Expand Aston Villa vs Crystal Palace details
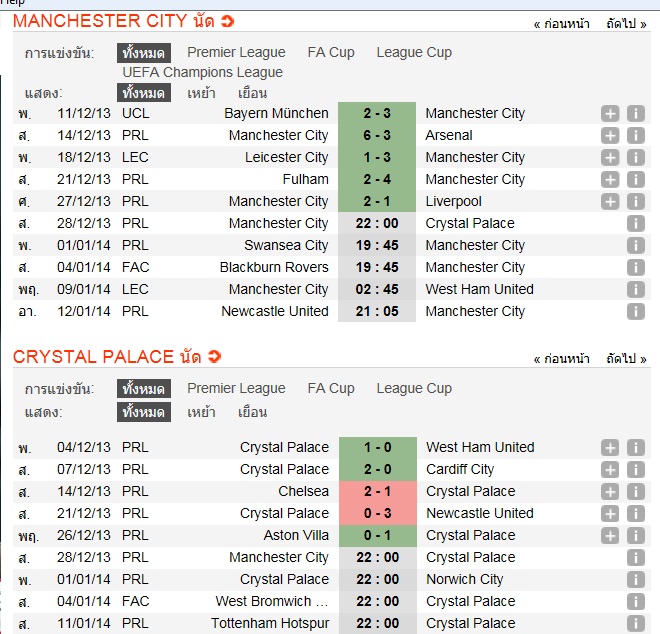 point(610,536)
